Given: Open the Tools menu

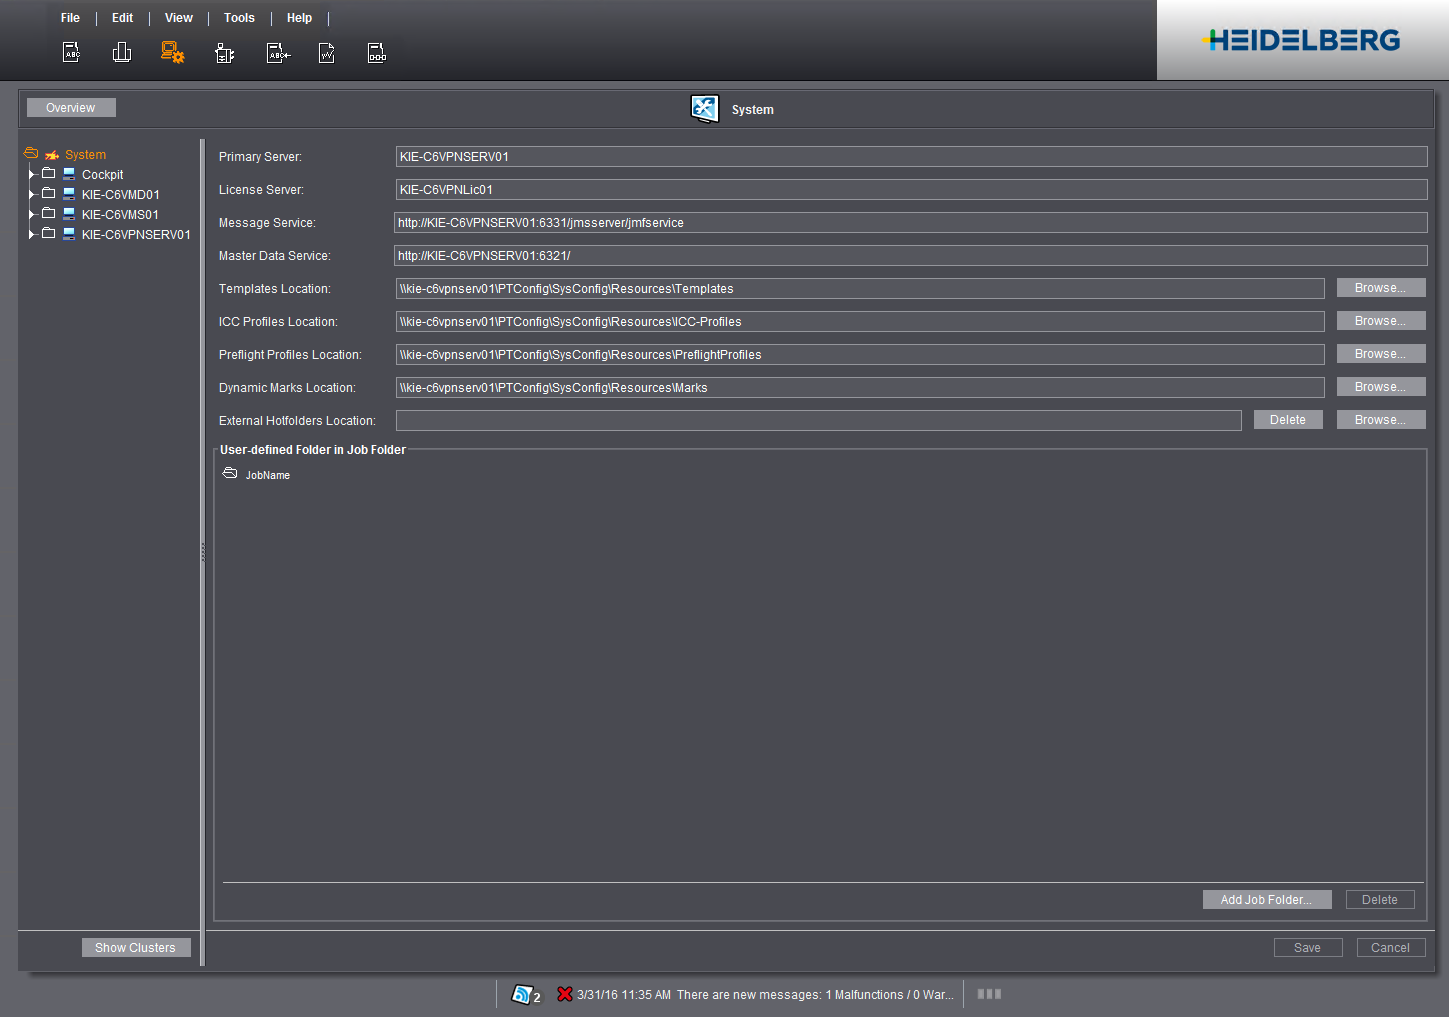Looking at the screenshot, I should (239, 18).
